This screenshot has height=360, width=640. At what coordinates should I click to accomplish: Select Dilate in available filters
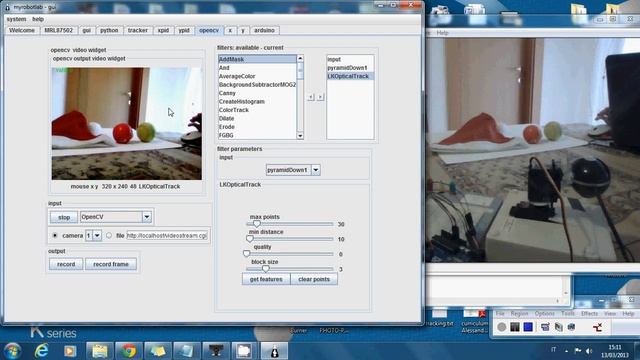point(258,118)
